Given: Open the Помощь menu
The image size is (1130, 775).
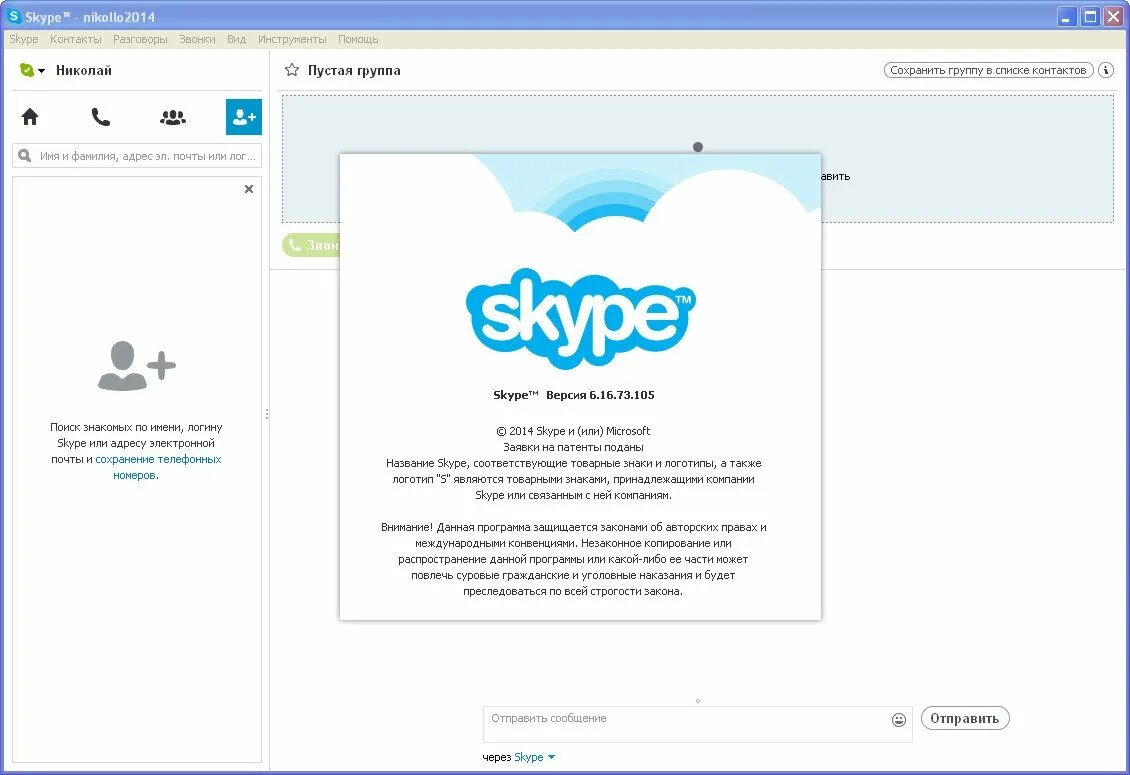Looking at the screenshot, I should point(358,39).
